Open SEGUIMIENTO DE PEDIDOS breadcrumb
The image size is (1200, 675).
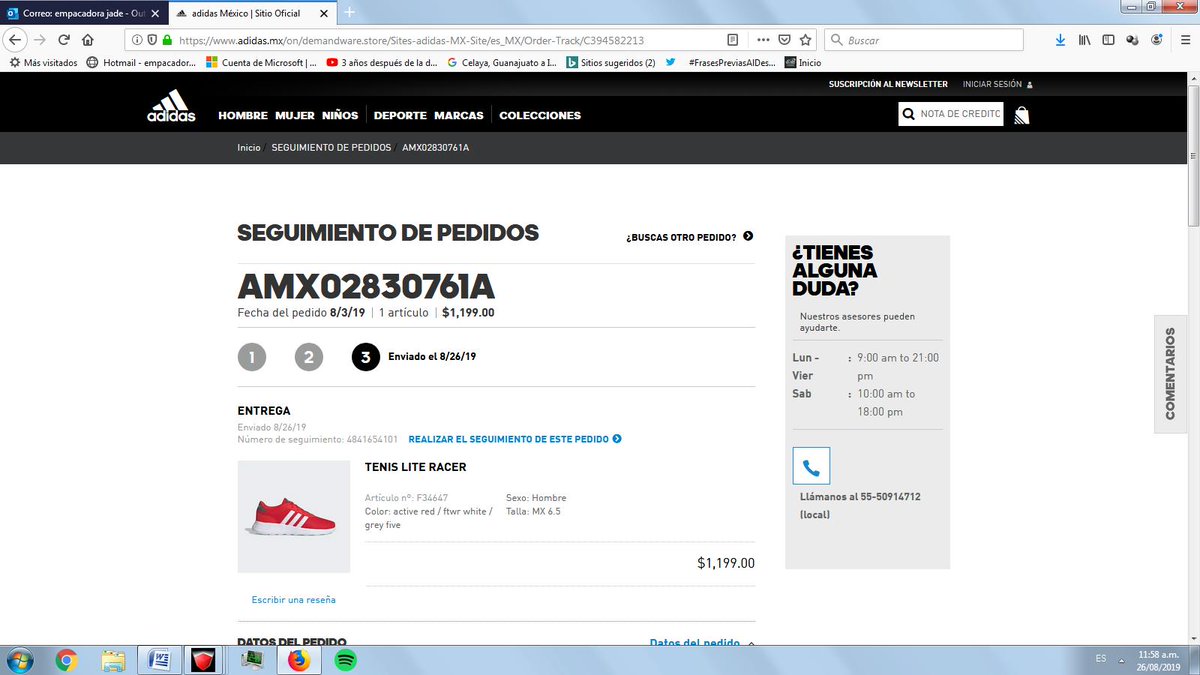click(x=331, y=147)
